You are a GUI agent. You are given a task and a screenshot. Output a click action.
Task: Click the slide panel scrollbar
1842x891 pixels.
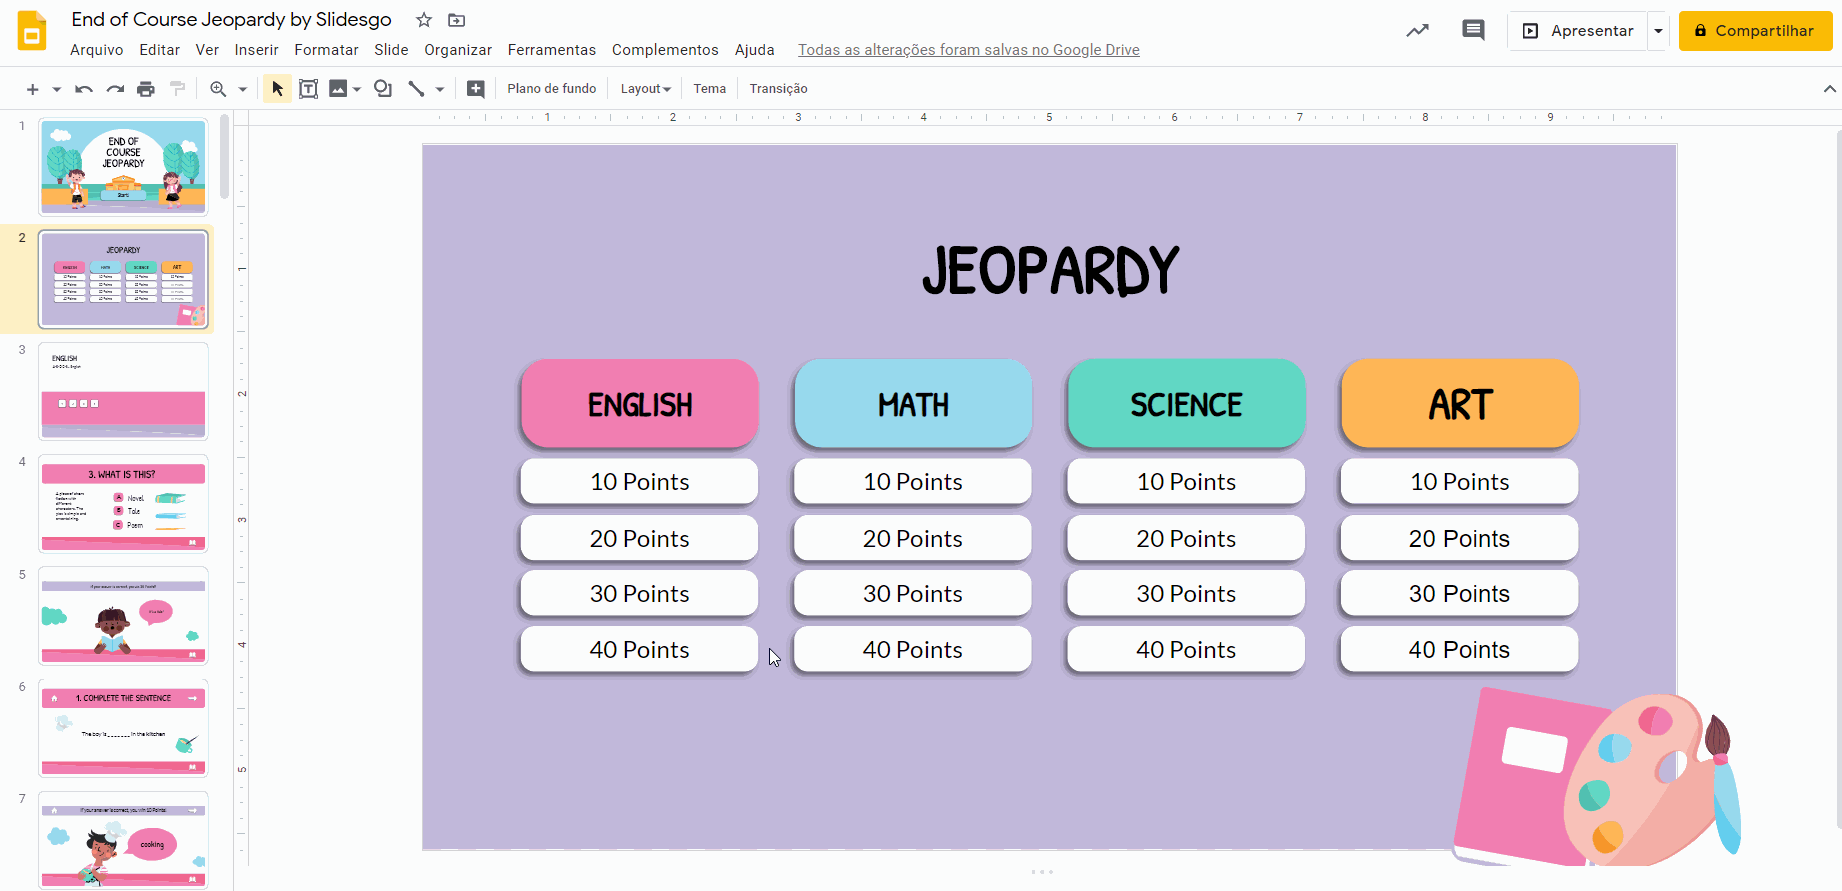pyautogui.click(x=225, y=157)
